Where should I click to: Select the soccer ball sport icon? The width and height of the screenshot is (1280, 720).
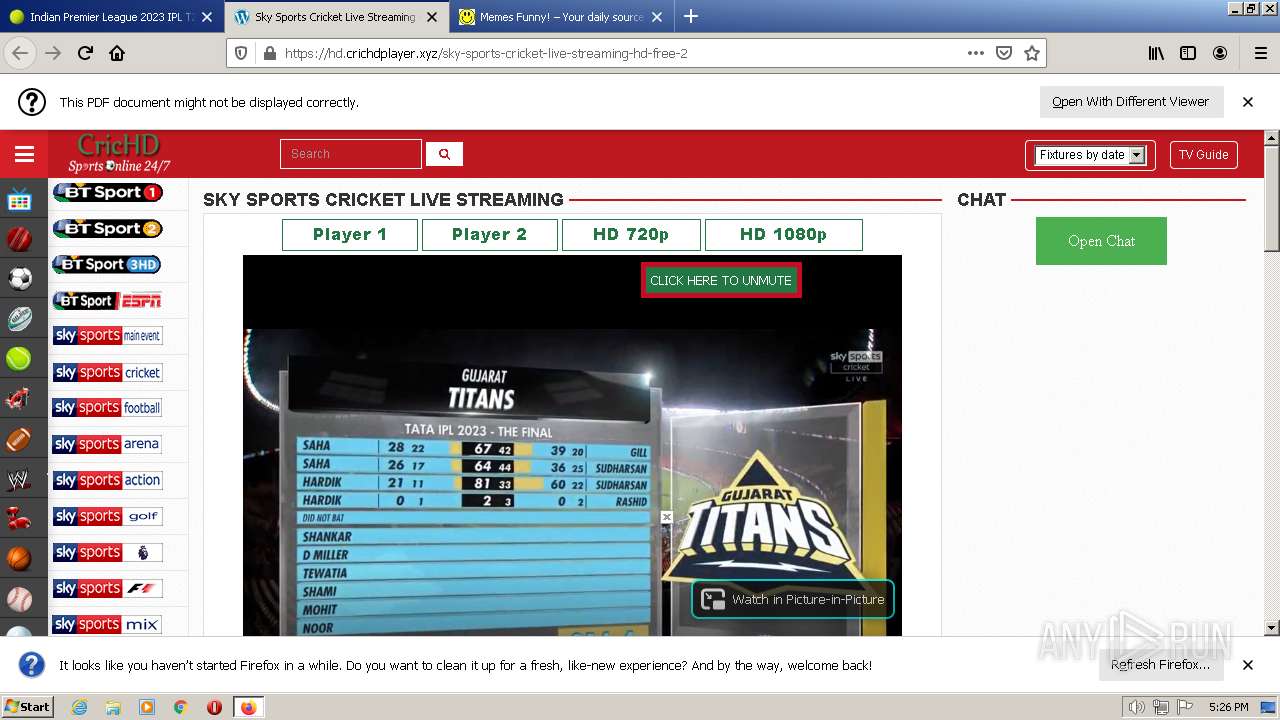point(19,279)
